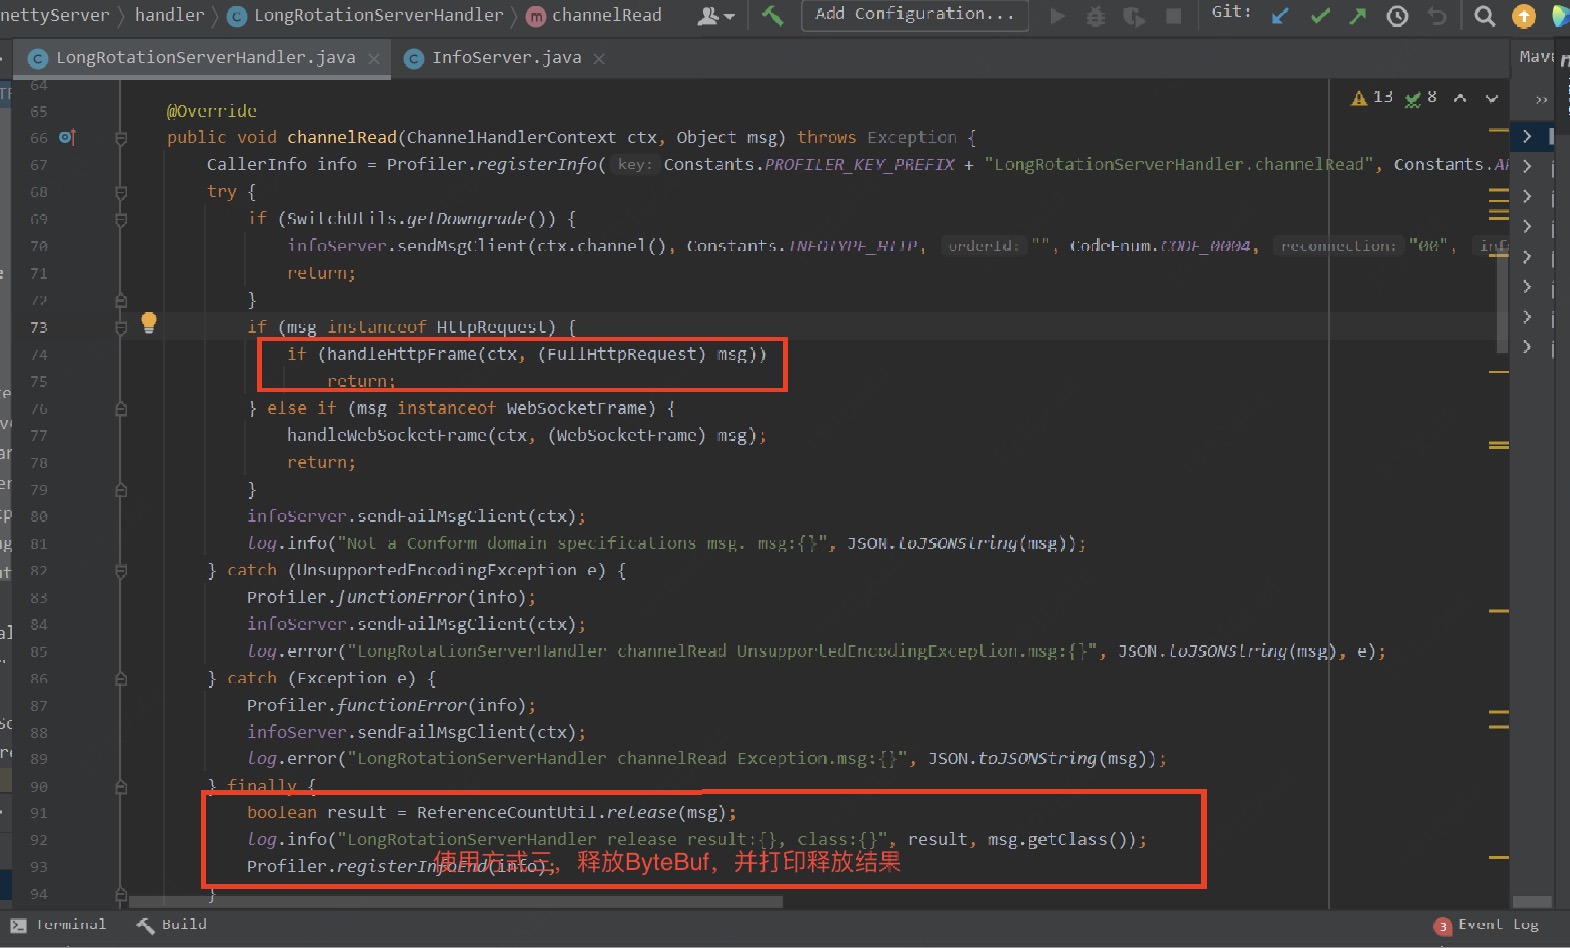Open the Event Log panel
The height and width of the screenshot is (948, 1570).
tap(1486, 925)
